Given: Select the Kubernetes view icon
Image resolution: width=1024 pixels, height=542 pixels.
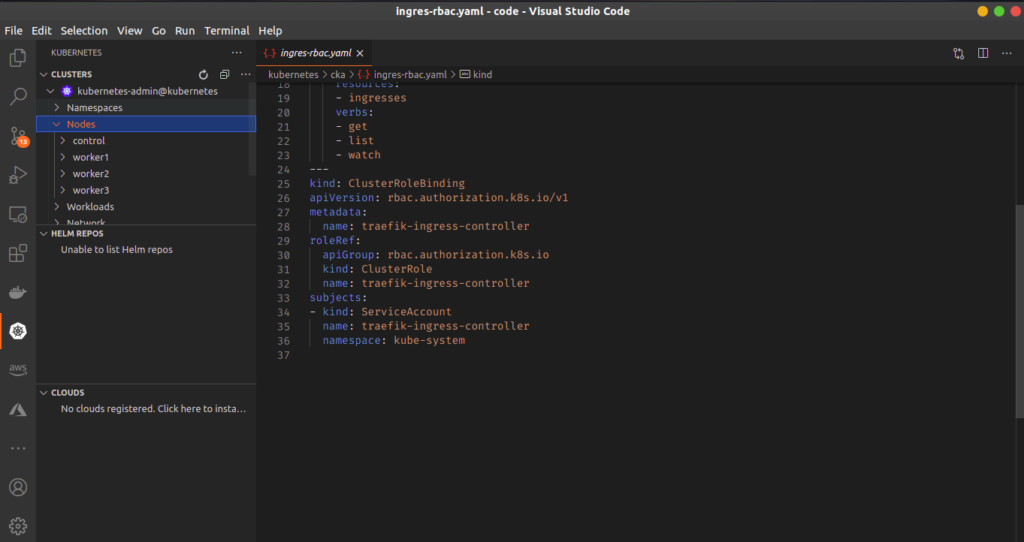Looking at the screenshot, I should (18, 331).
